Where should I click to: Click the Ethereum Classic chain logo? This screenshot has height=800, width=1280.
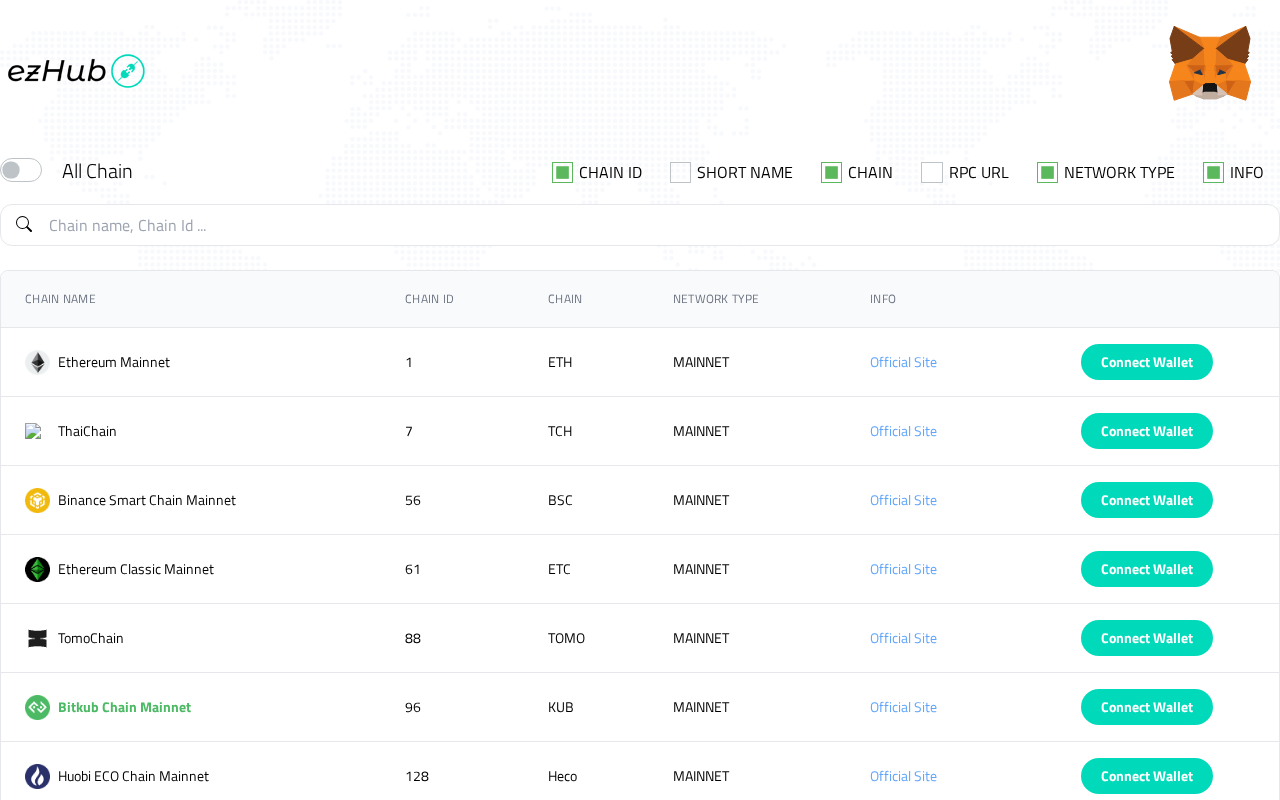pos(37,569)
